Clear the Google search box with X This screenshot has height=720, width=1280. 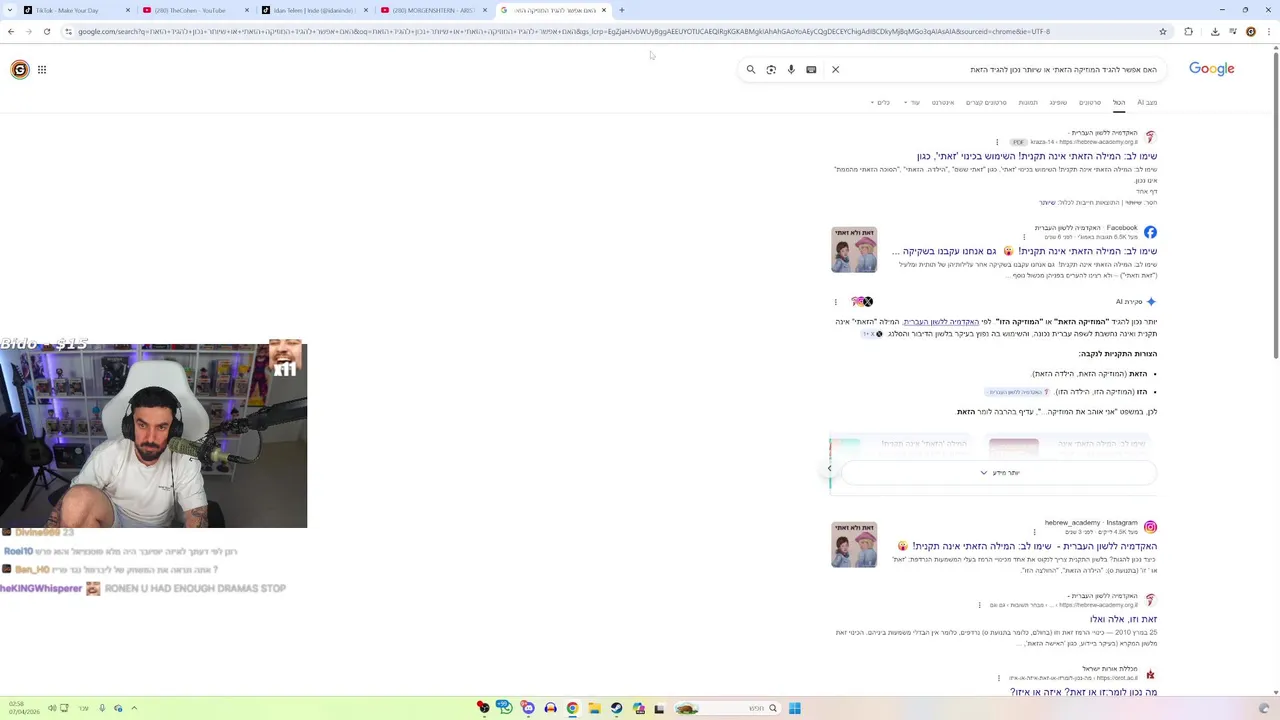click(x=836, y=70)
